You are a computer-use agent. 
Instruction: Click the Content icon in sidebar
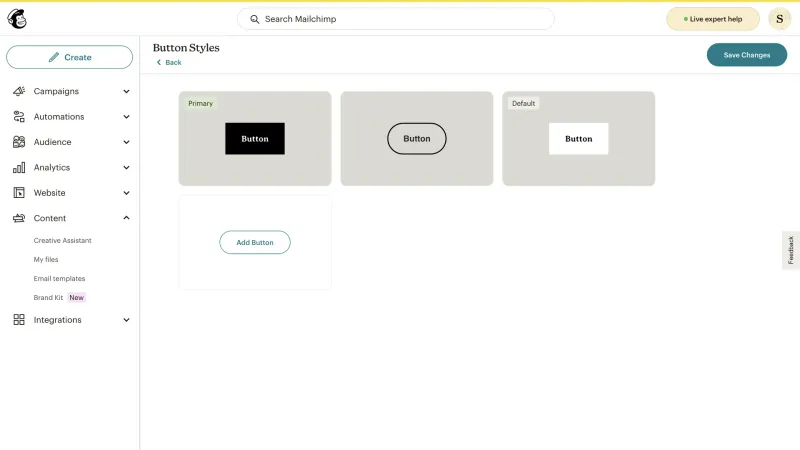pos(19,218)
